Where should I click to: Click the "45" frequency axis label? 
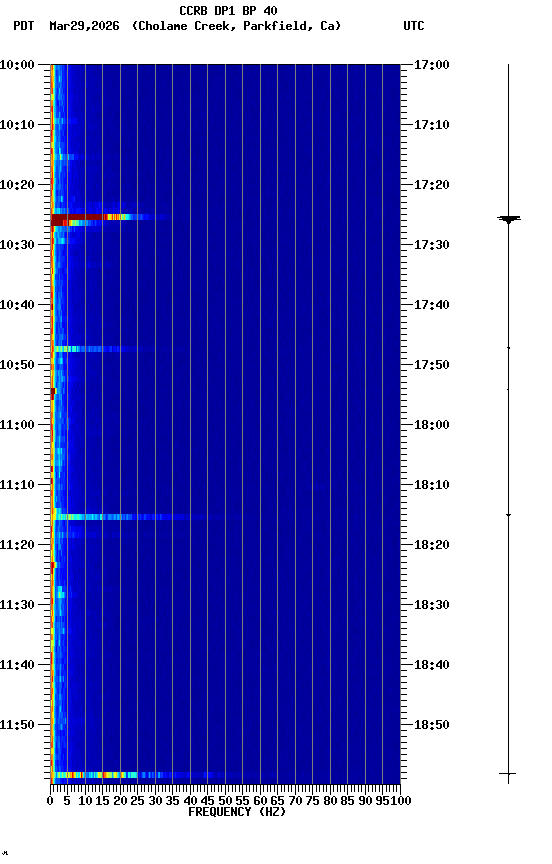click(x=207, y=802)
